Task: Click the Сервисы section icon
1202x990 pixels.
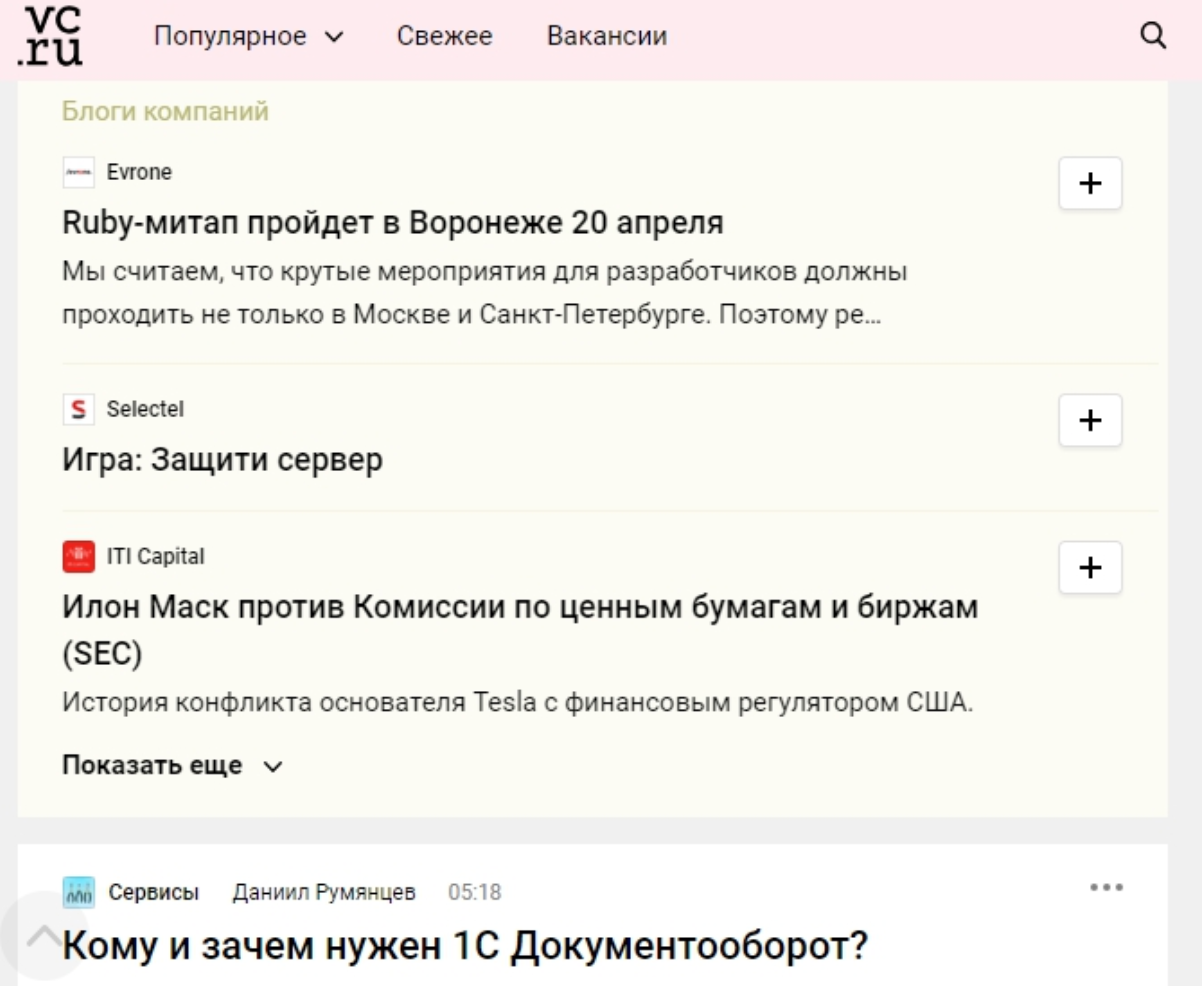Action: pos(78,892)
